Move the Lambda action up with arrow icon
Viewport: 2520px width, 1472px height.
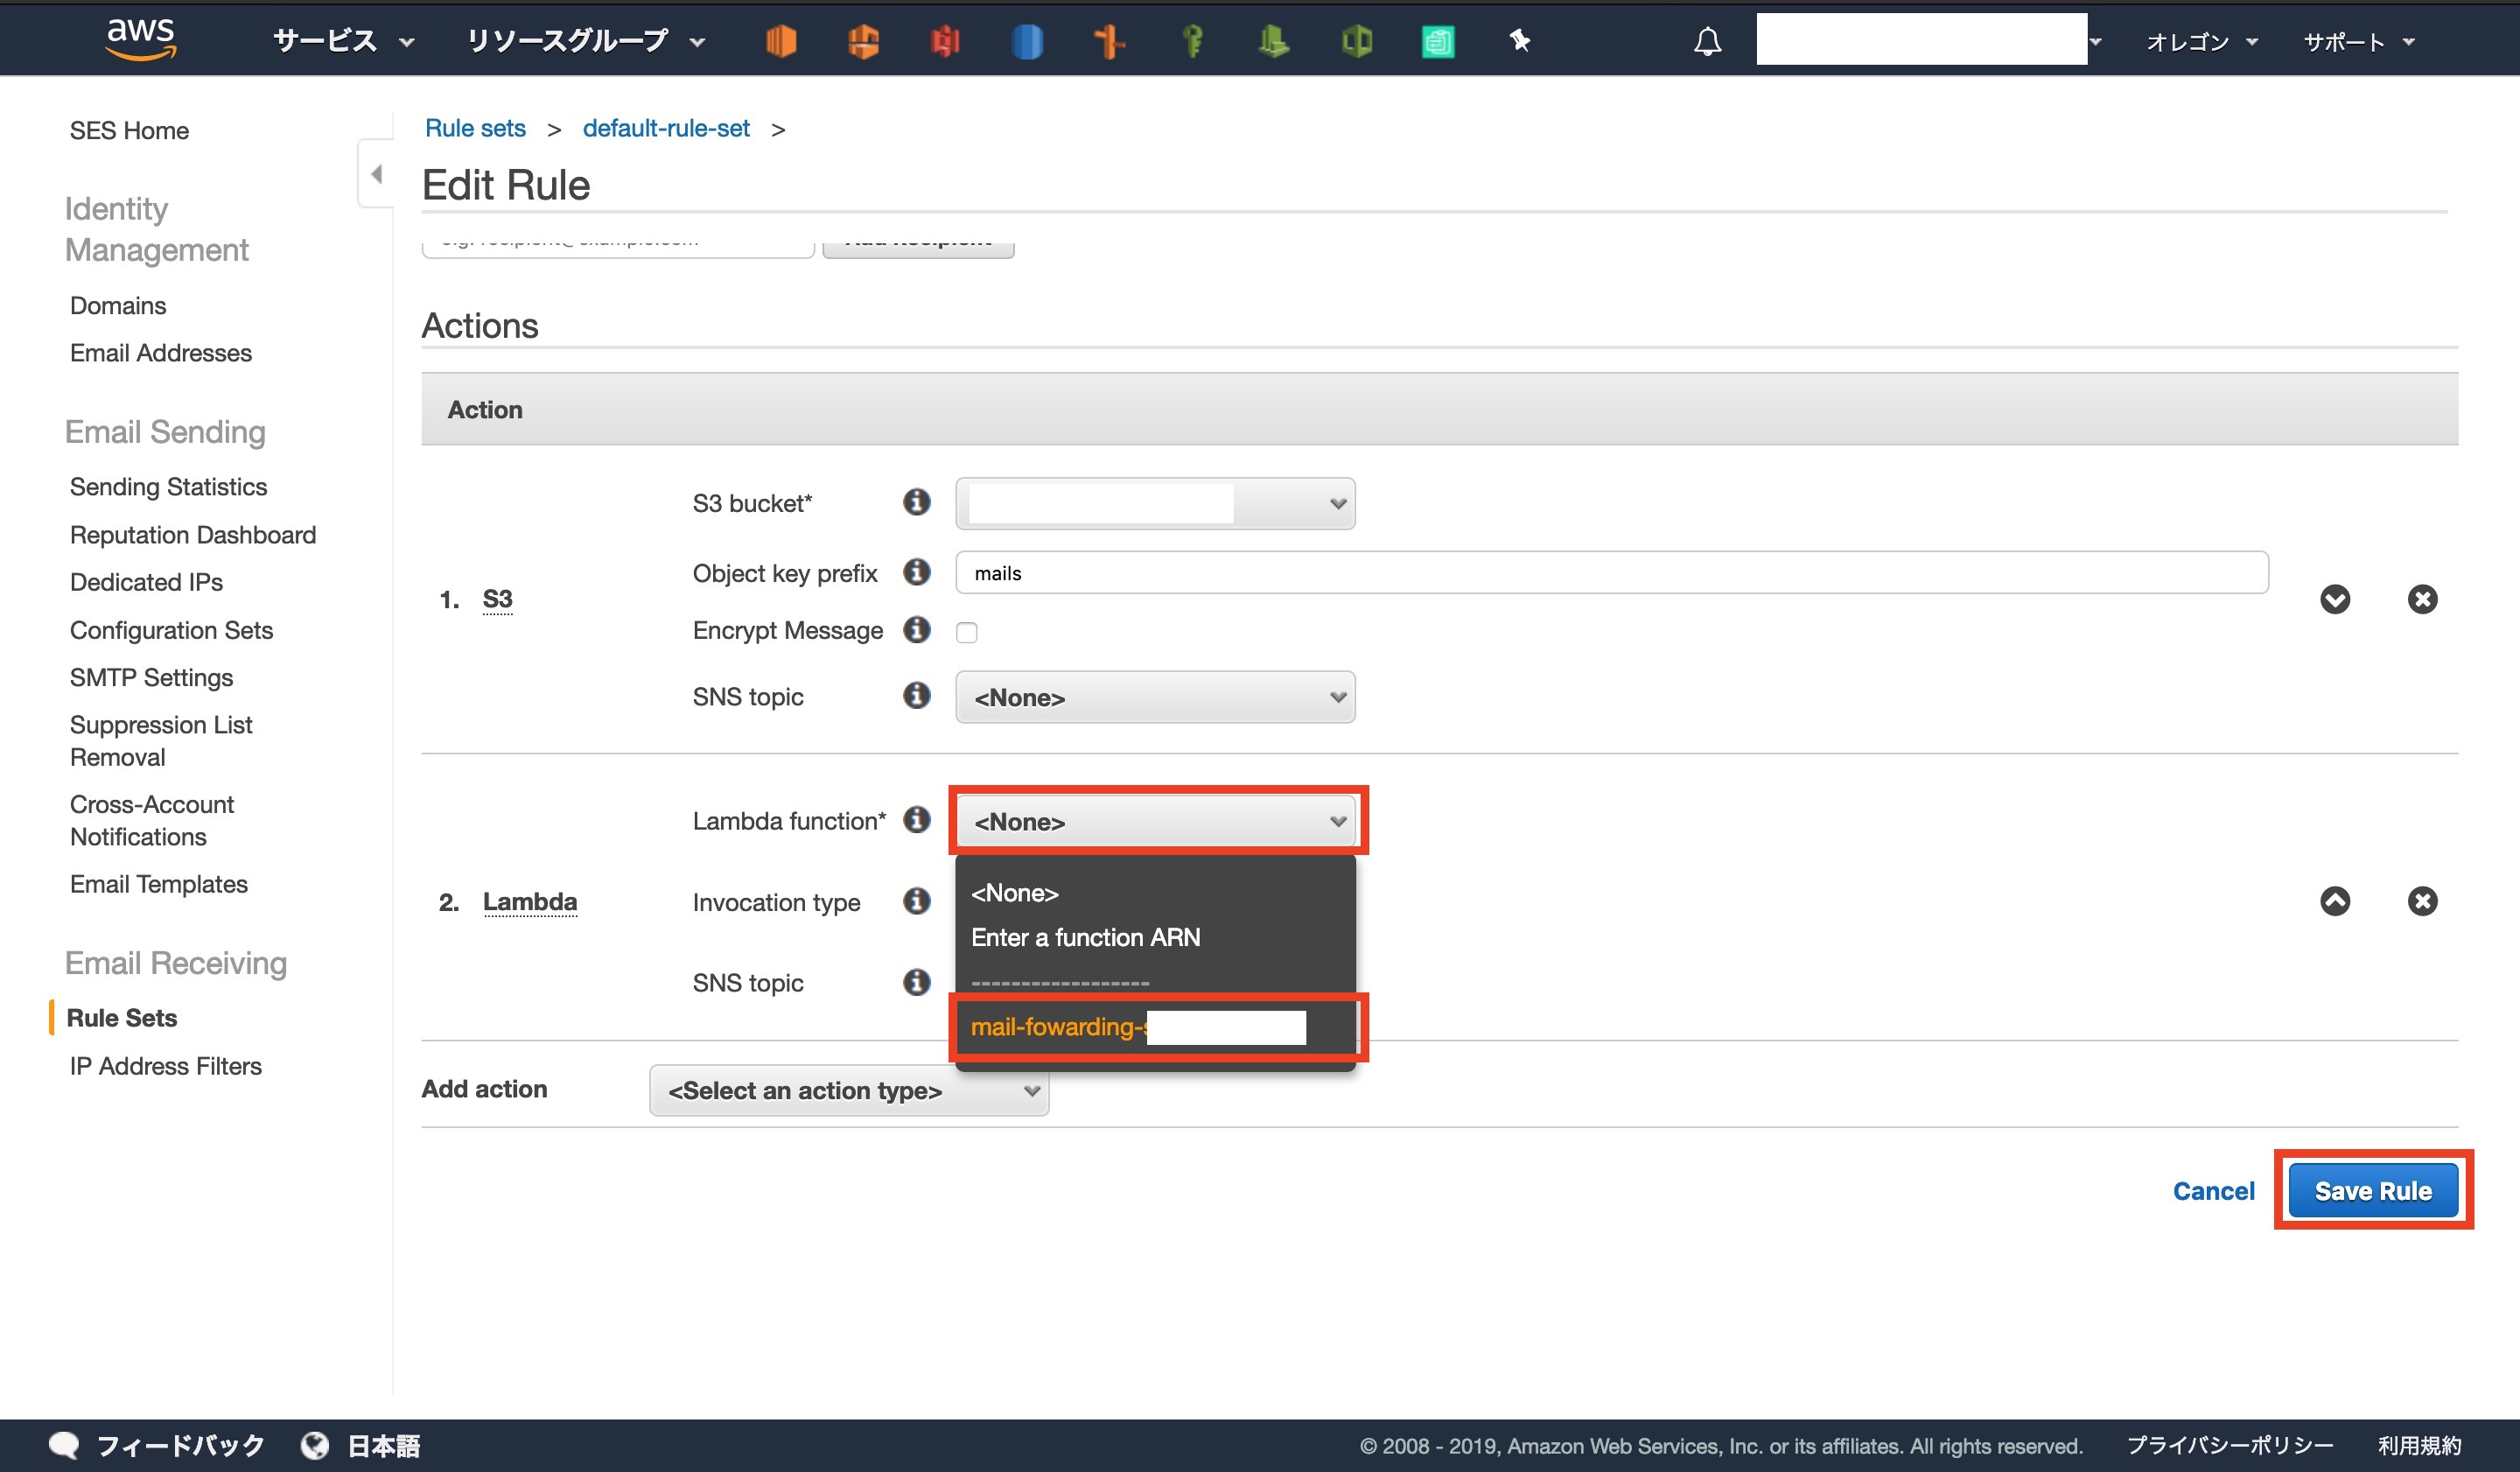tap(2334, 901)
